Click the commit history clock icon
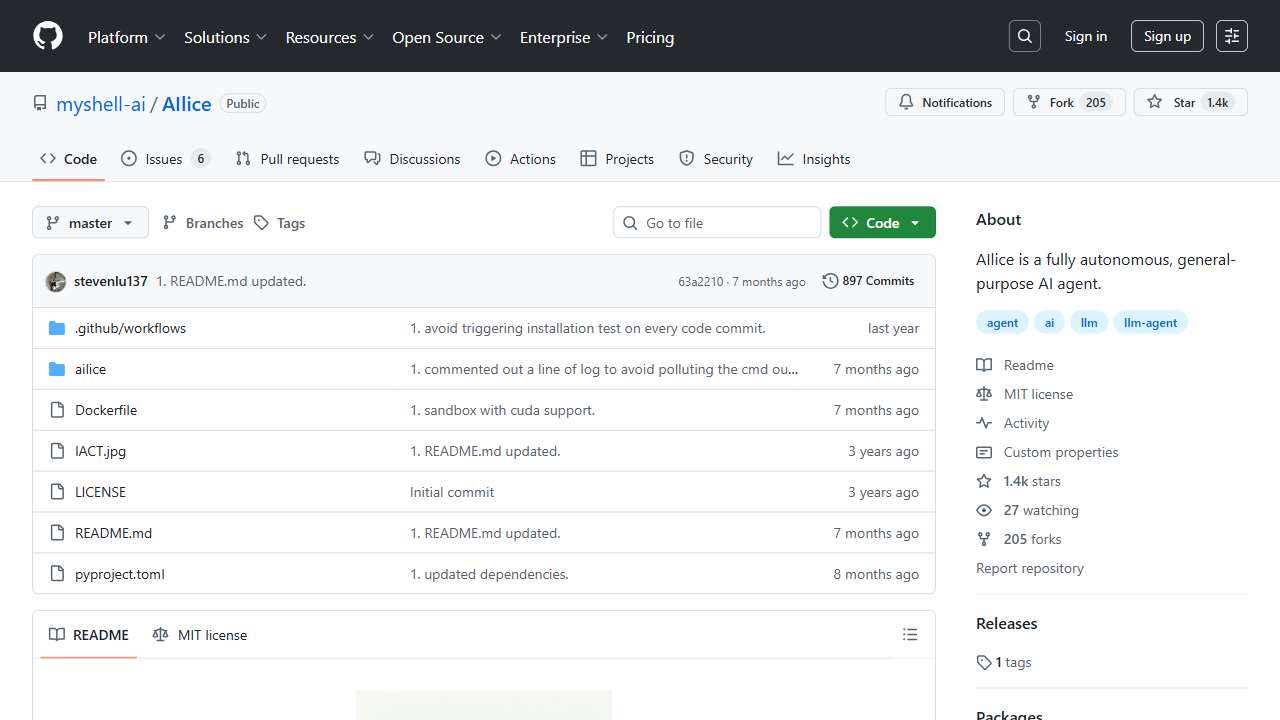This screenshot has width=1280, height=720. click(x=830, y=281)
